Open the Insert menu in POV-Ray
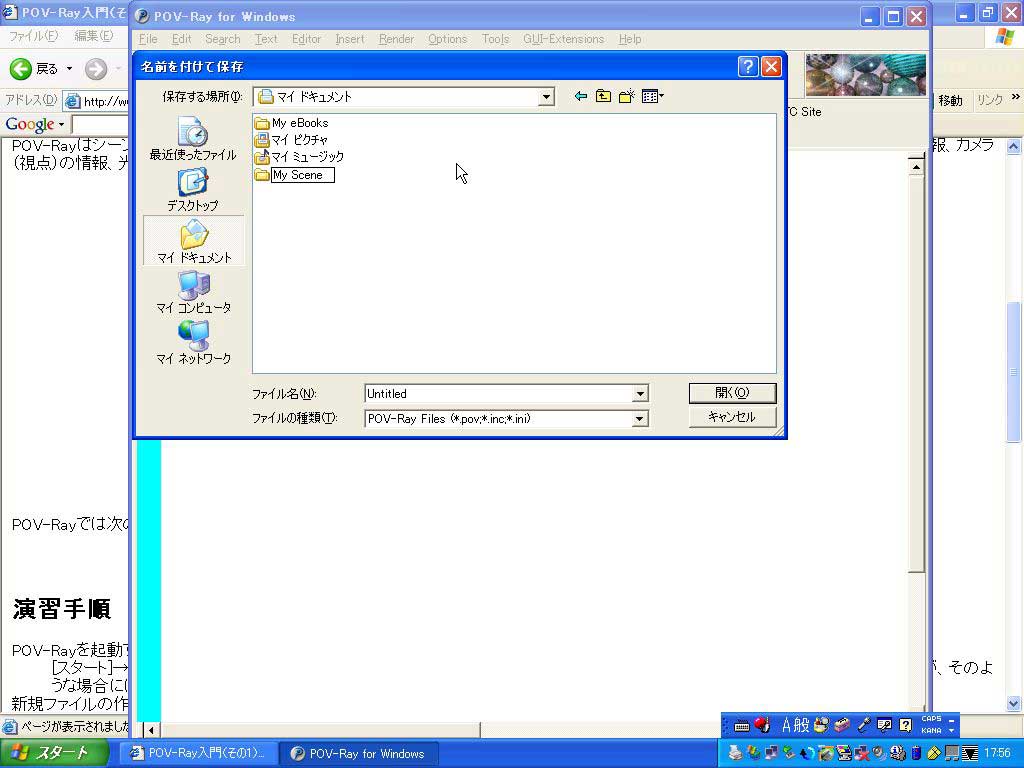 click(350, 39)
